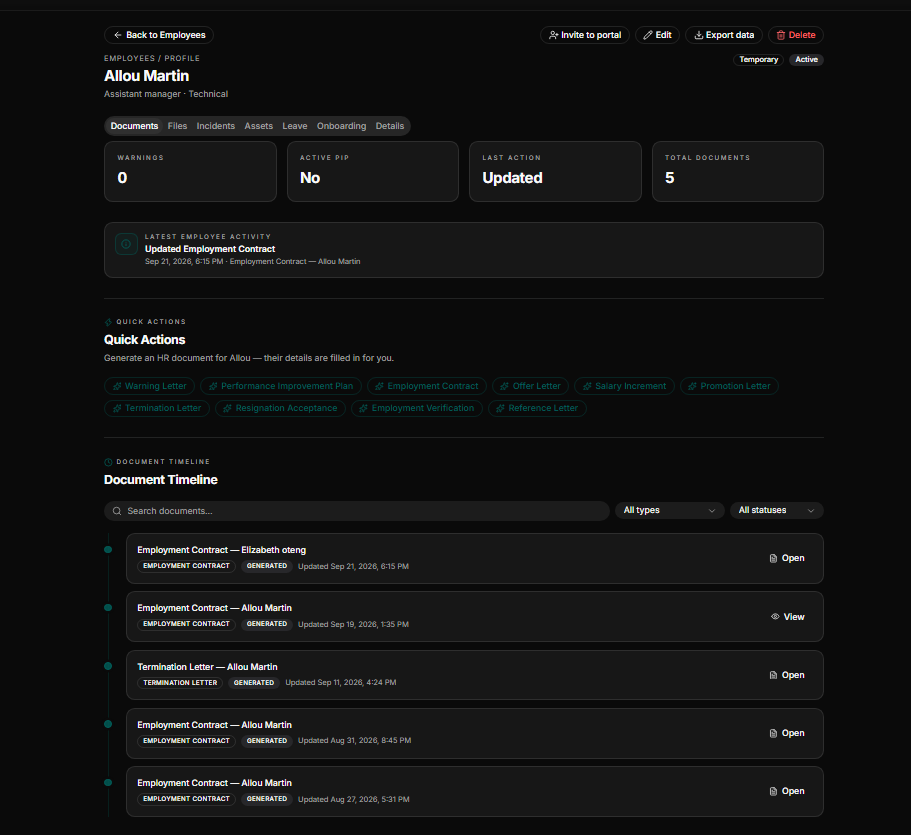Click the Total Documents card showing 5
This screenshot has height=835, width=911.
738,171
